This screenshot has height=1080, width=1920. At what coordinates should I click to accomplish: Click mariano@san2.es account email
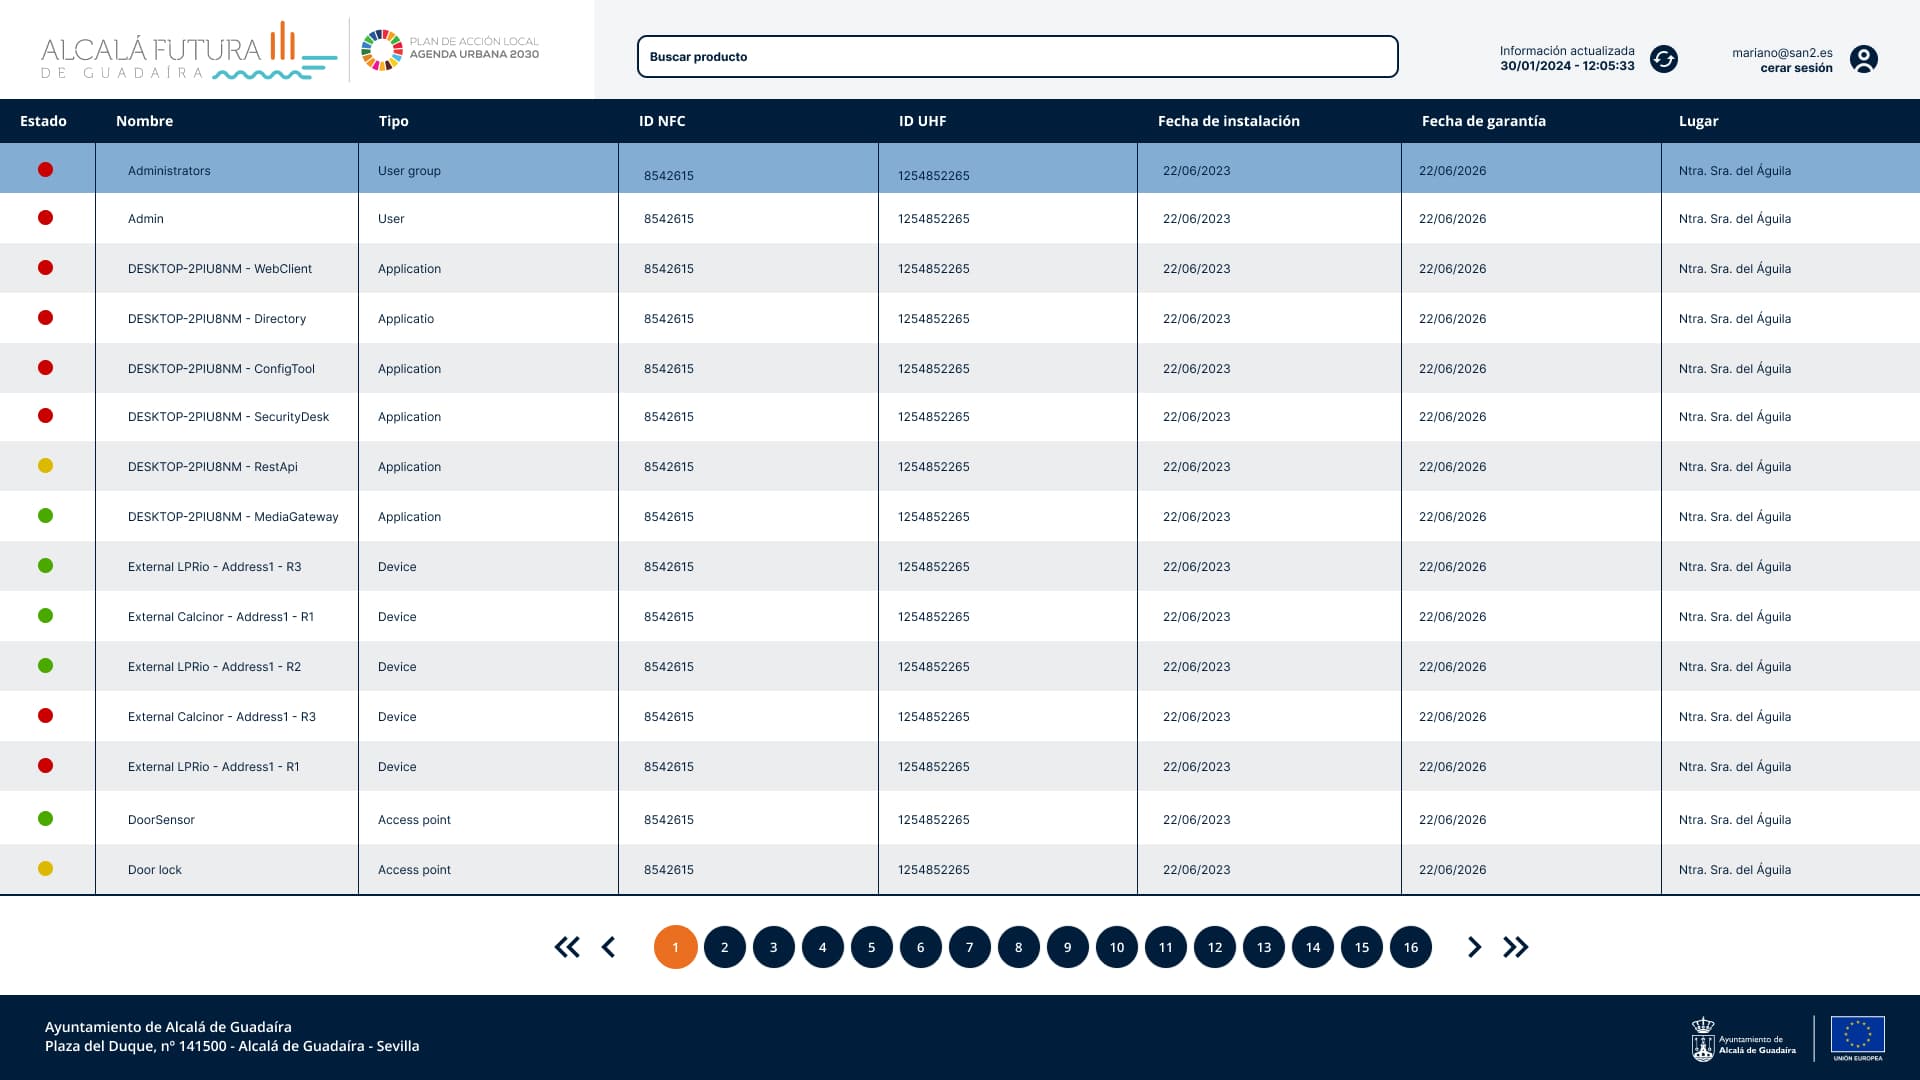click(x=1782, y=53)
